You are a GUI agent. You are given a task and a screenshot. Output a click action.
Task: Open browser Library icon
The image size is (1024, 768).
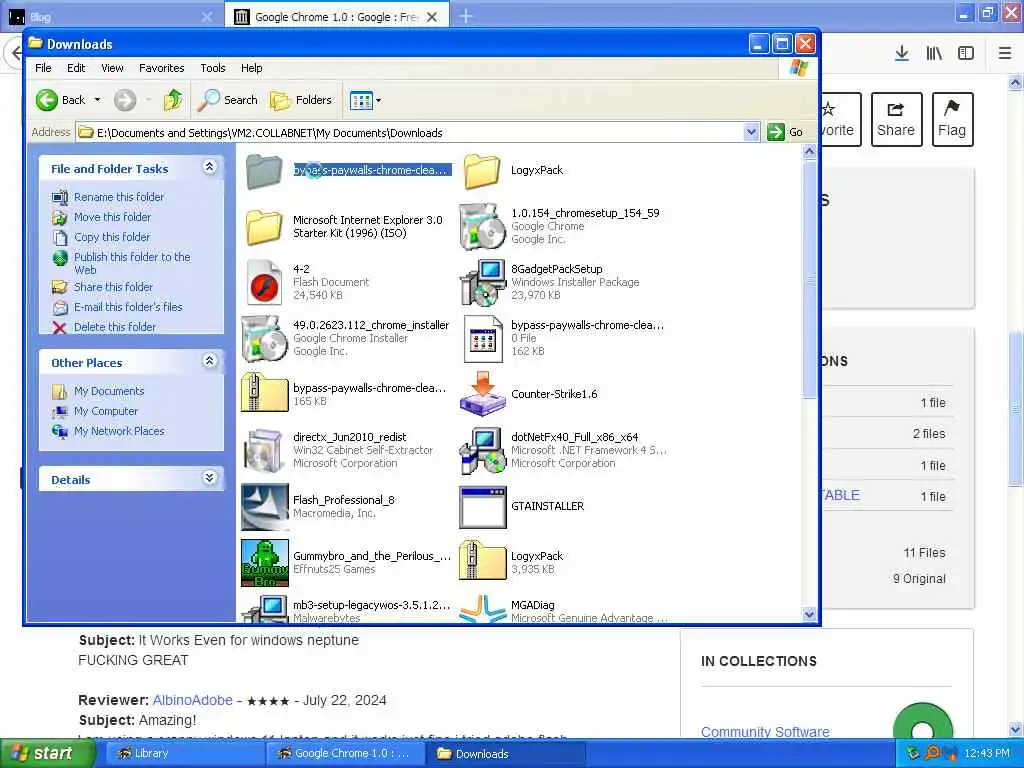[x=934, y=54]
